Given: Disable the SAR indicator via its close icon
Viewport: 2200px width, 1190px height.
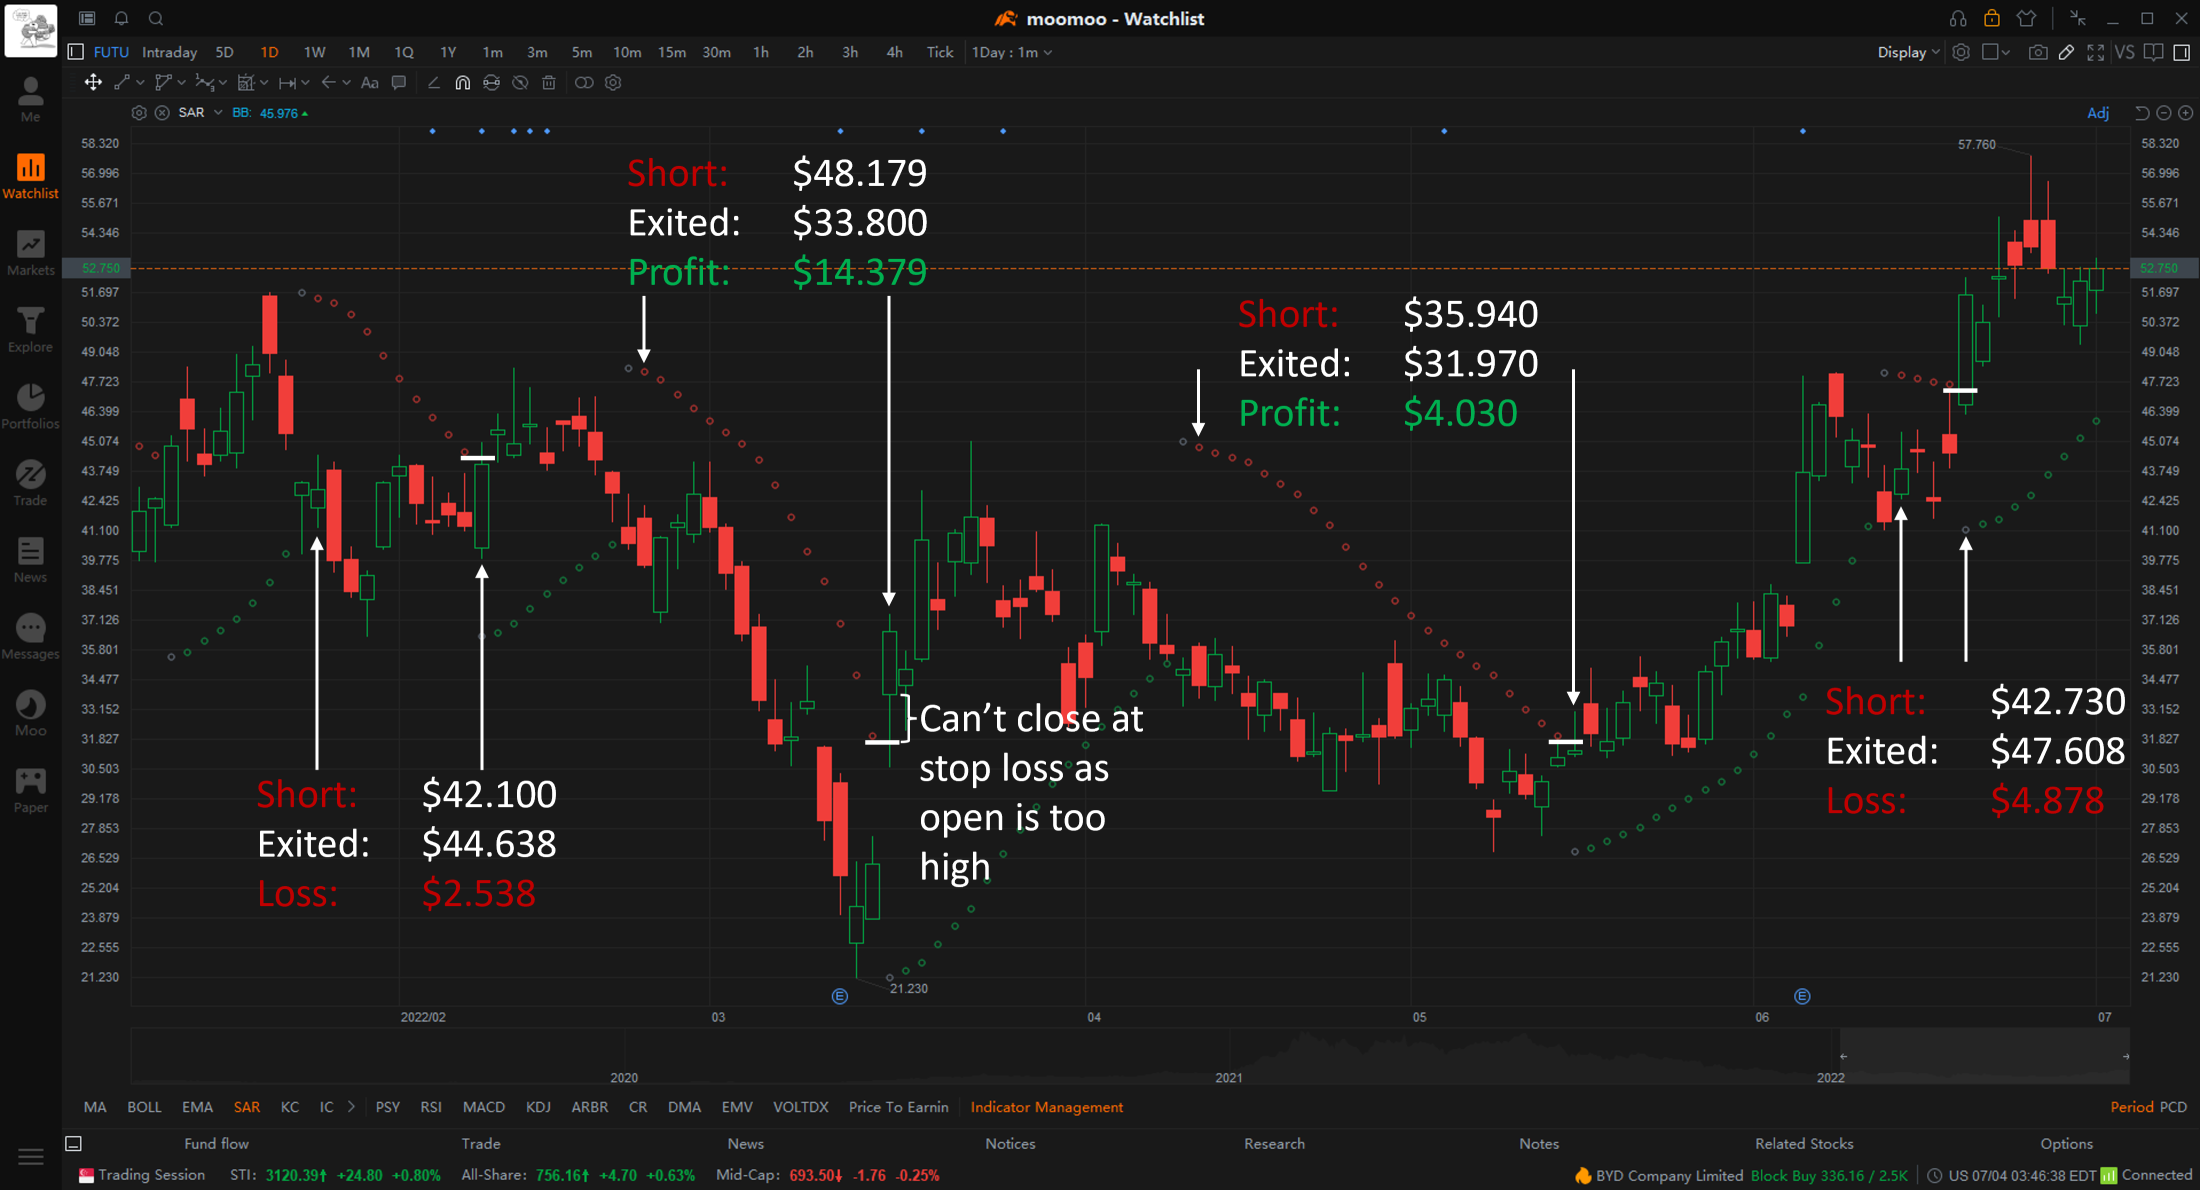Looking at the screenshot, I should [163, 113].
